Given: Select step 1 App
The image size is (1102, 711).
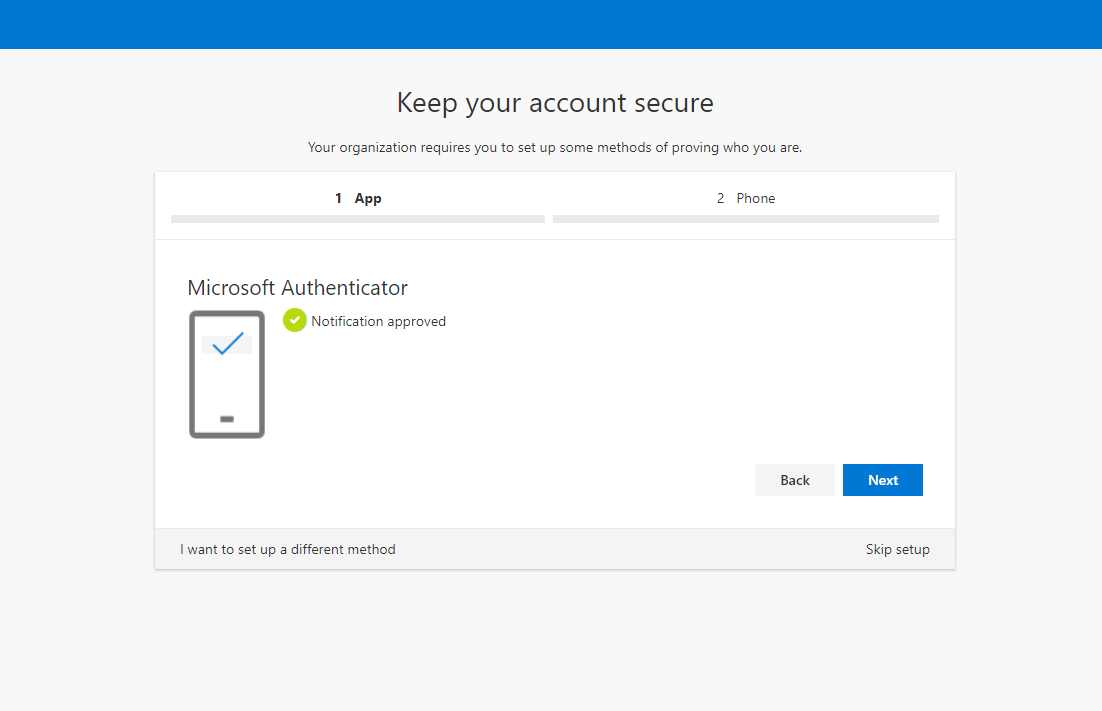Looking at the screenshot, I should point(358,198).
